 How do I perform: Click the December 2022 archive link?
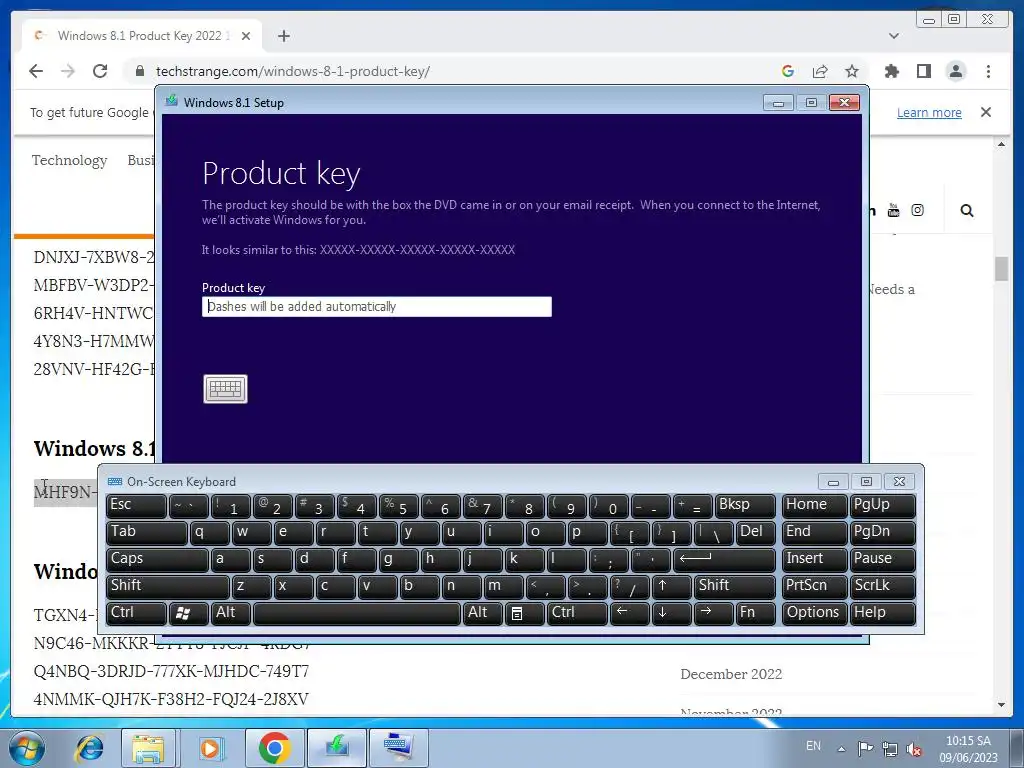731,674
